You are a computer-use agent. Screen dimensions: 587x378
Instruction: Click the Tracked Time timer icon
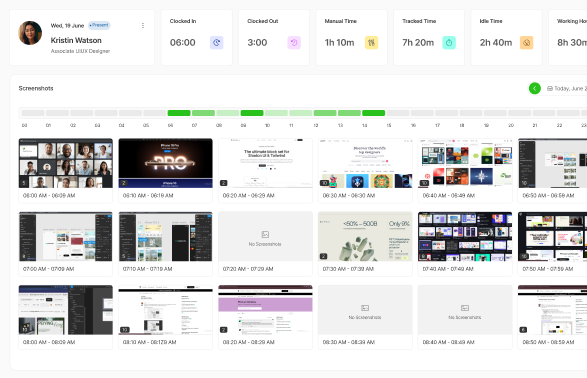(x=449, y=43)
